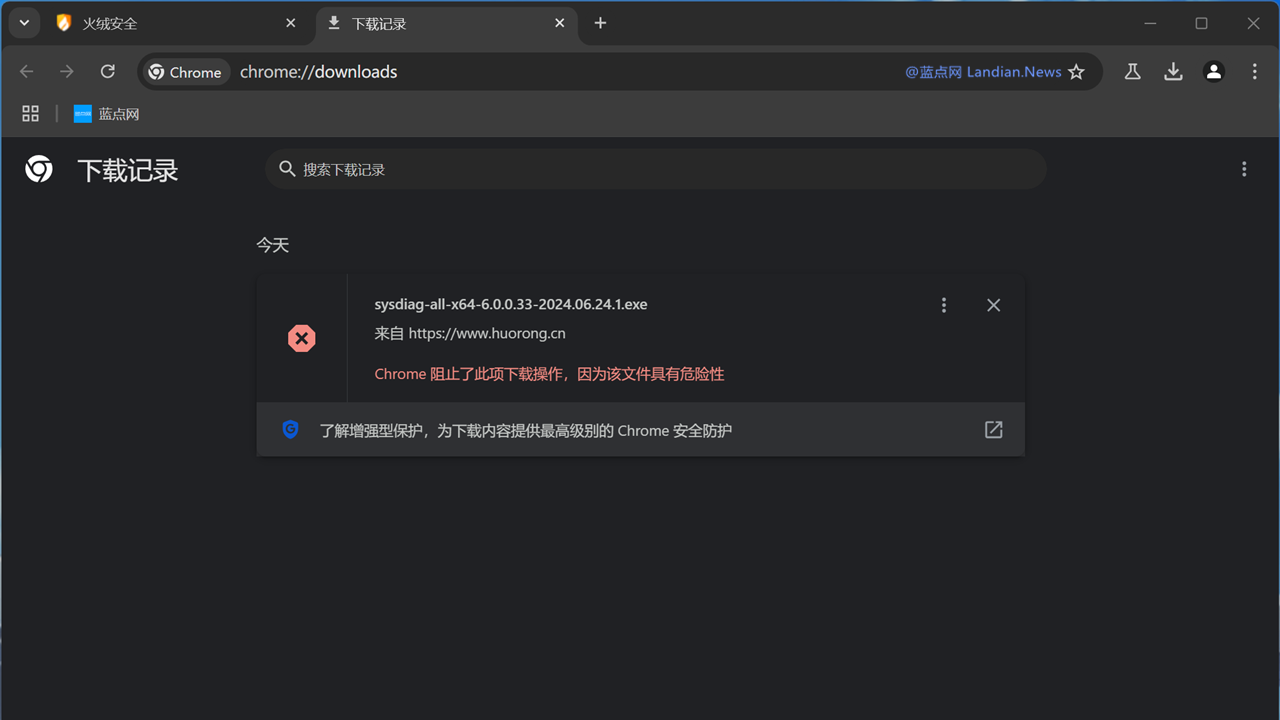
Task: Open the profile avatar menu
Action: tap(1214, 72)
